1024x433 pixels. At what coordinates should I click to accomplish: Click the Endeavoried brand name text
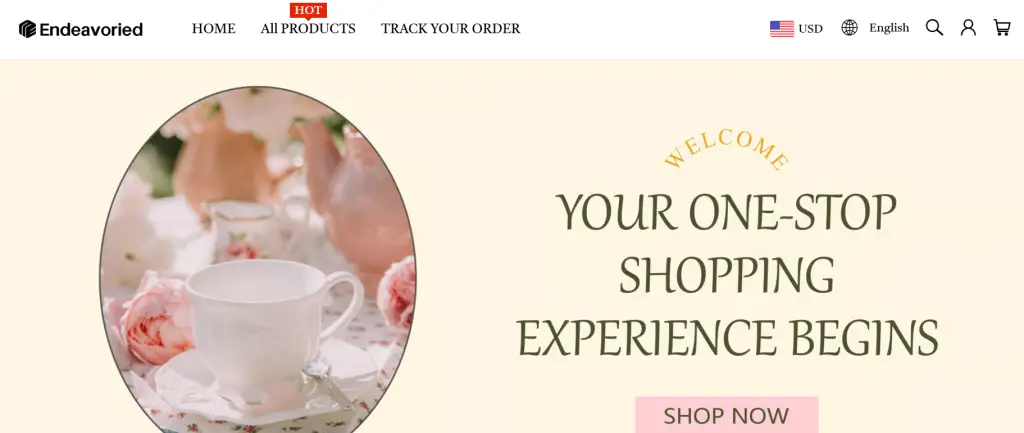pyautogui.click(x=91, y=29)
